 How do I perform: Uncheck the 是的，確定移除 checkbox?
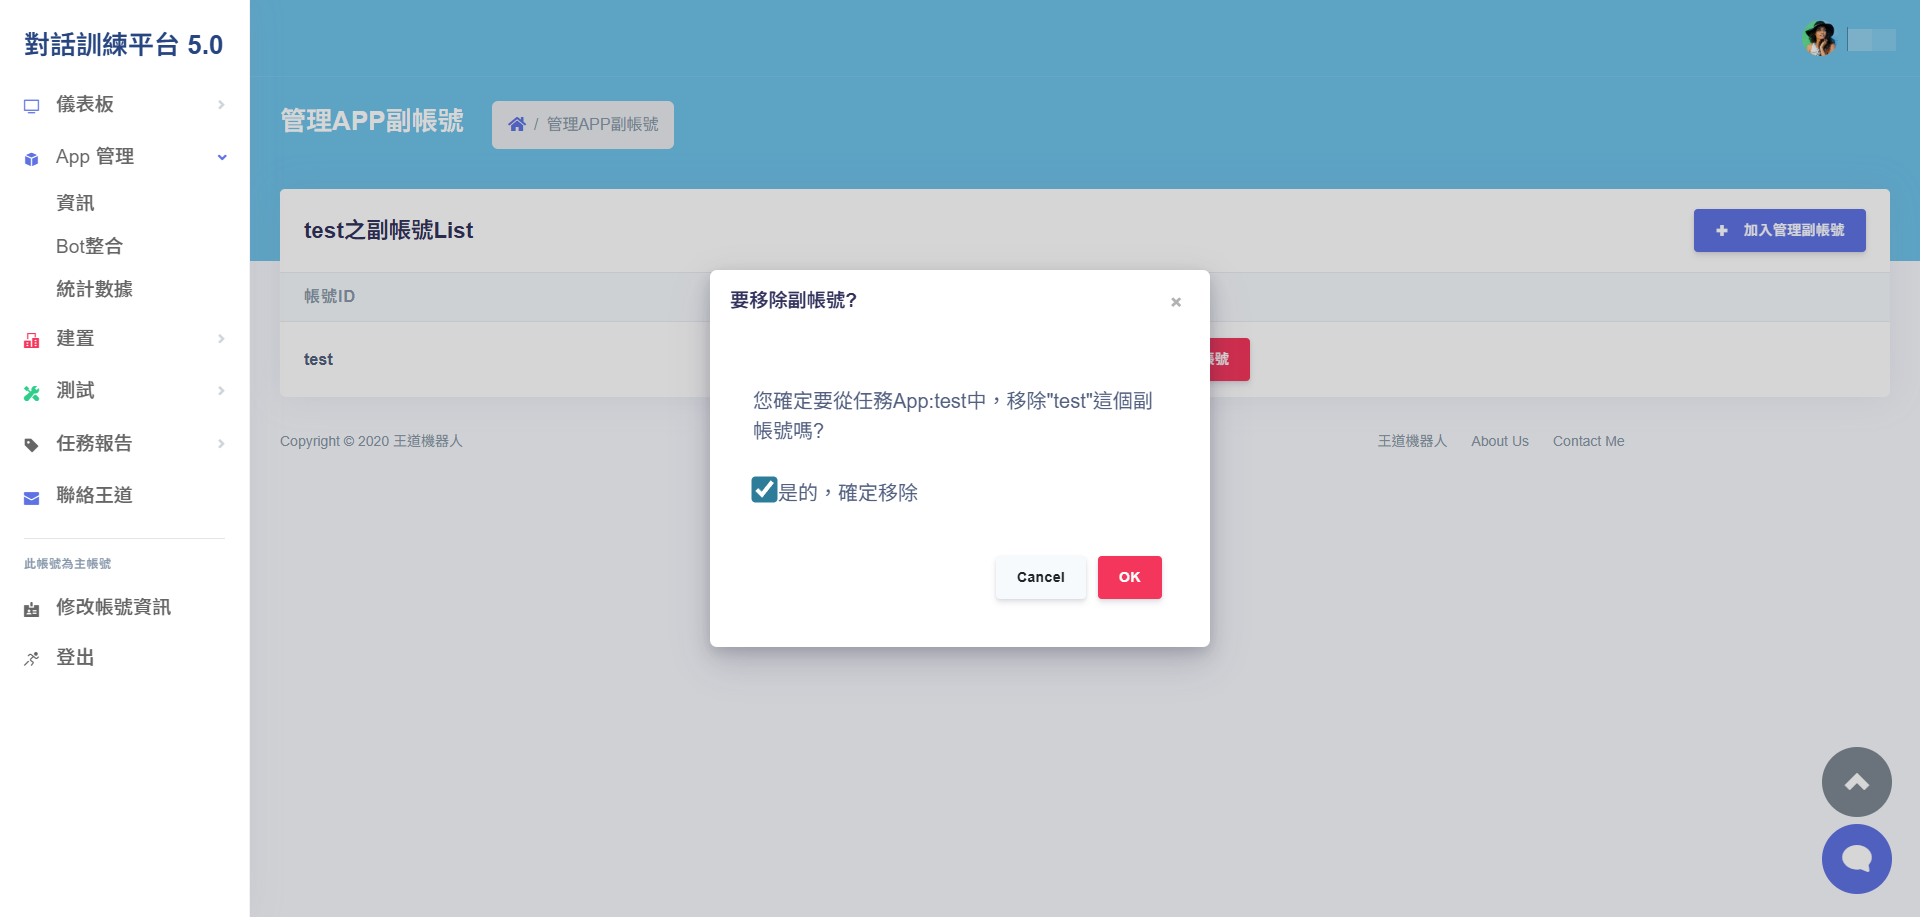(765, 489)
